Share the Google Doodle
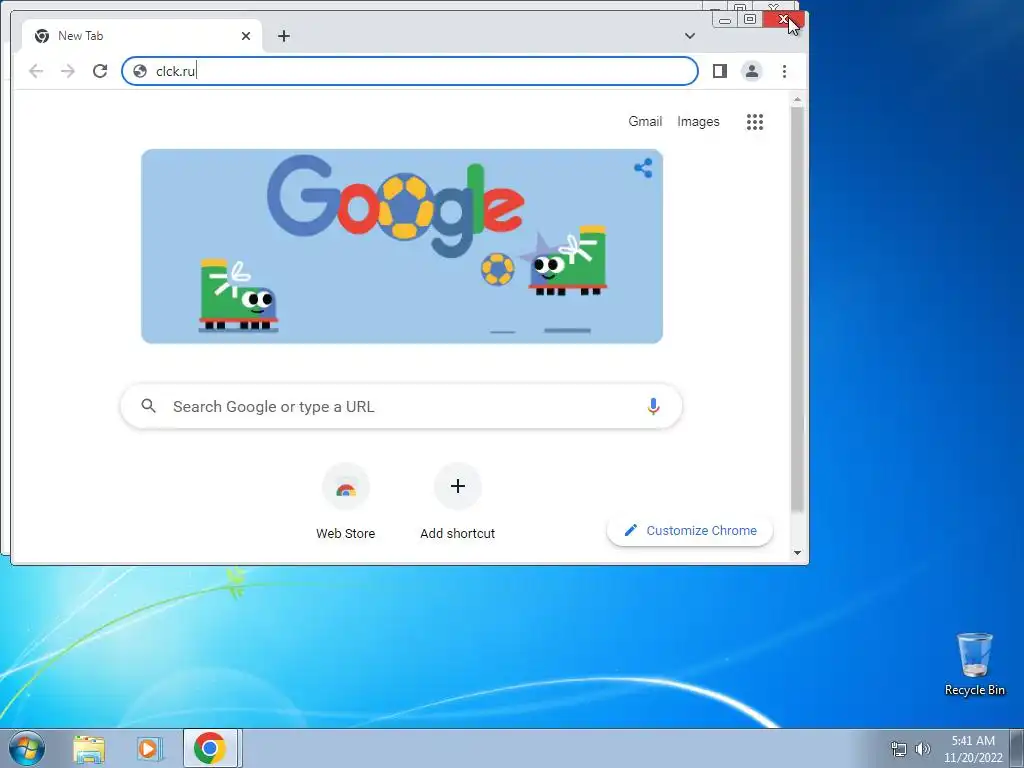The image size is (1024, 768). 643,168
